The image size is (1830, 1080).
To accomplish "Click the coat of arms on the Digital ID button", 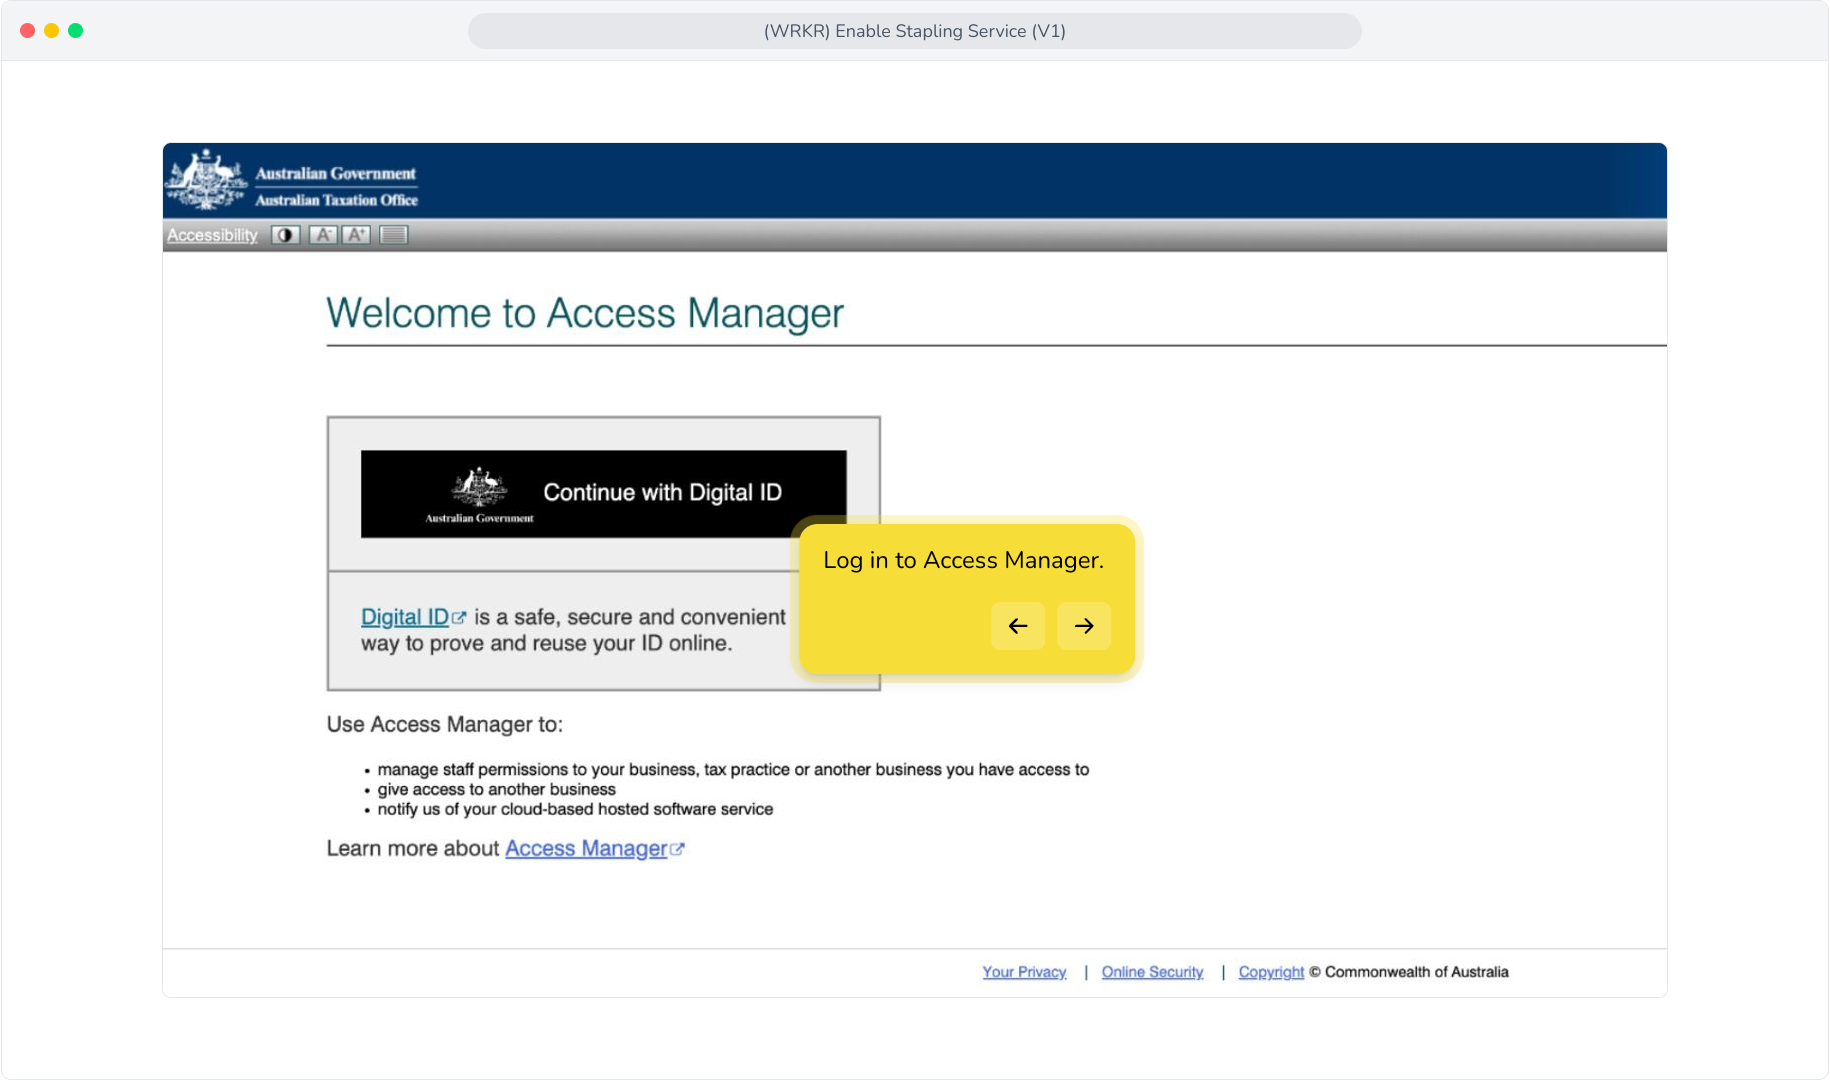I will (x=479, y=487).
